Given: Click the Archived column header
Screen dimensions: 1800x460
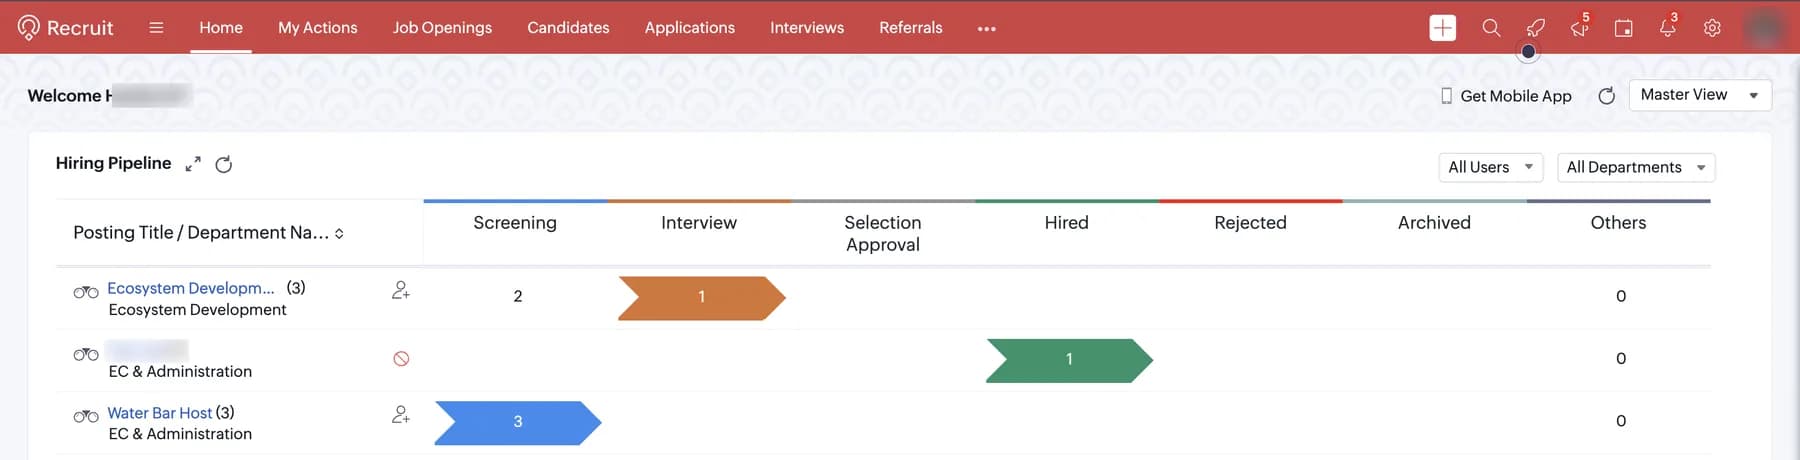Looking at the screenshot, I should pos(1434,223).
